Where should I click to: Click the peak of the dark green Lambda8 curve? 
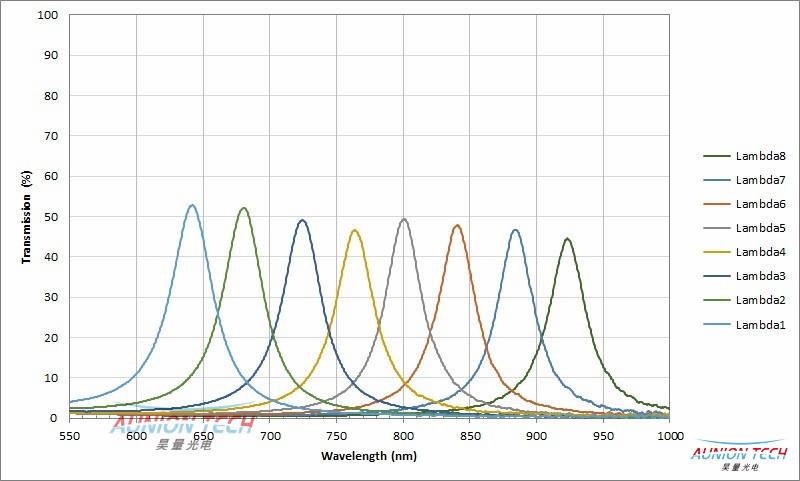point(567,239)
